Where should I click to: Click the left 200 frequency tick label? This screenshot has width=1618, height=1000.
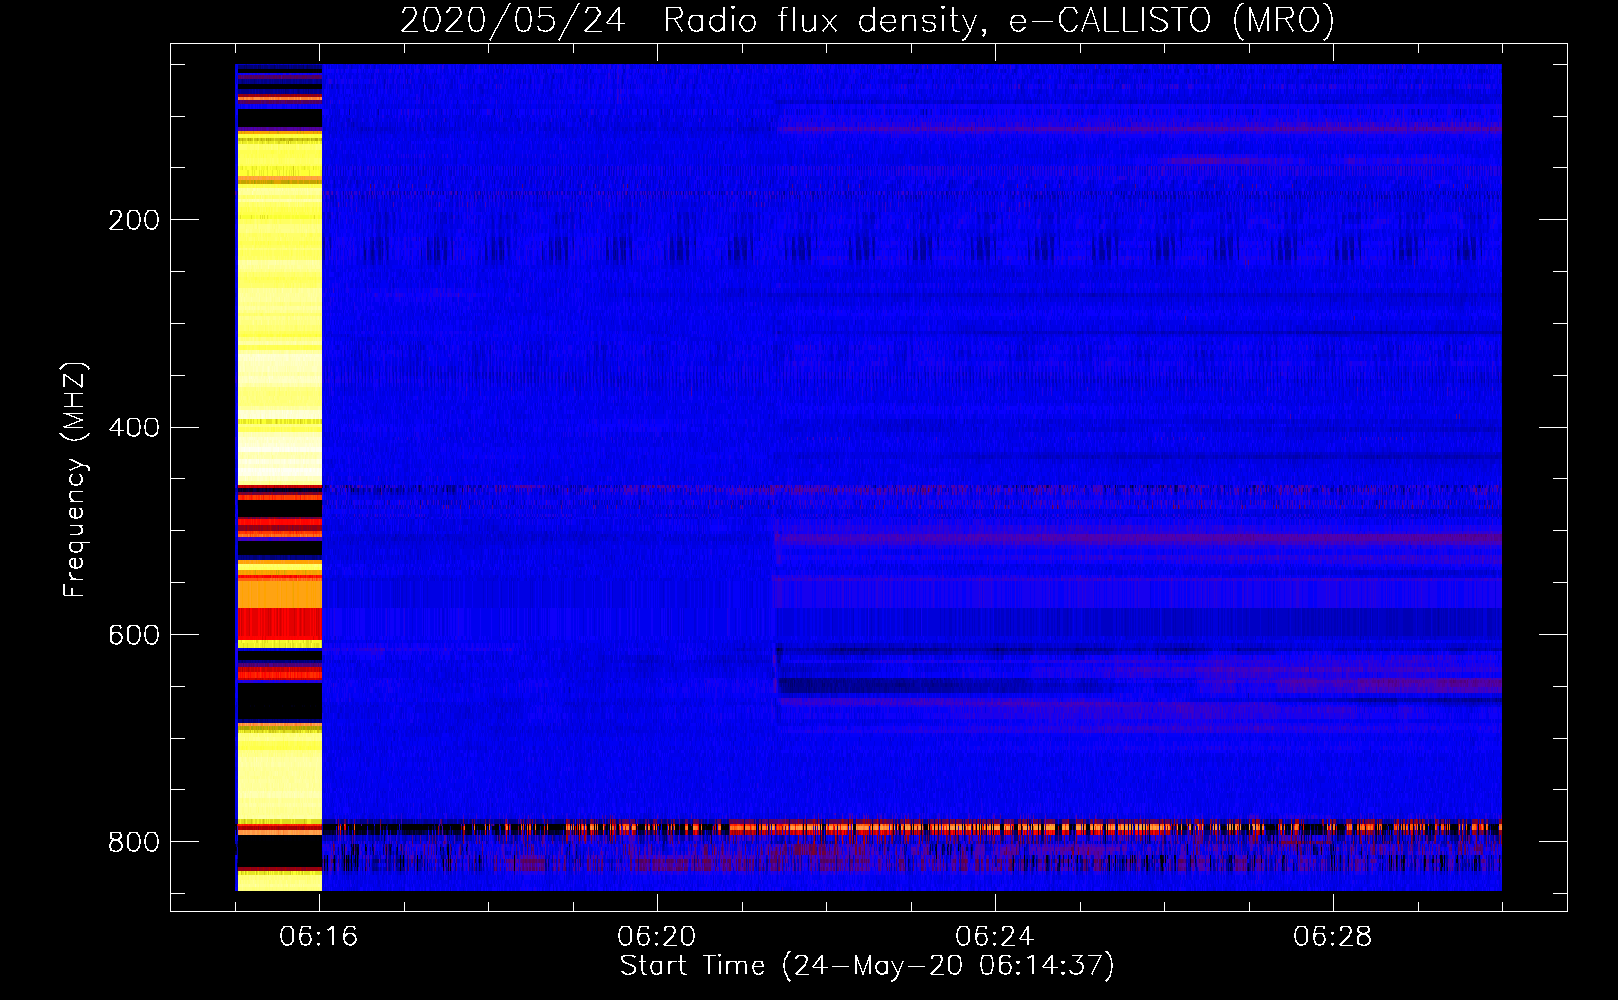[x=133, y=220]
